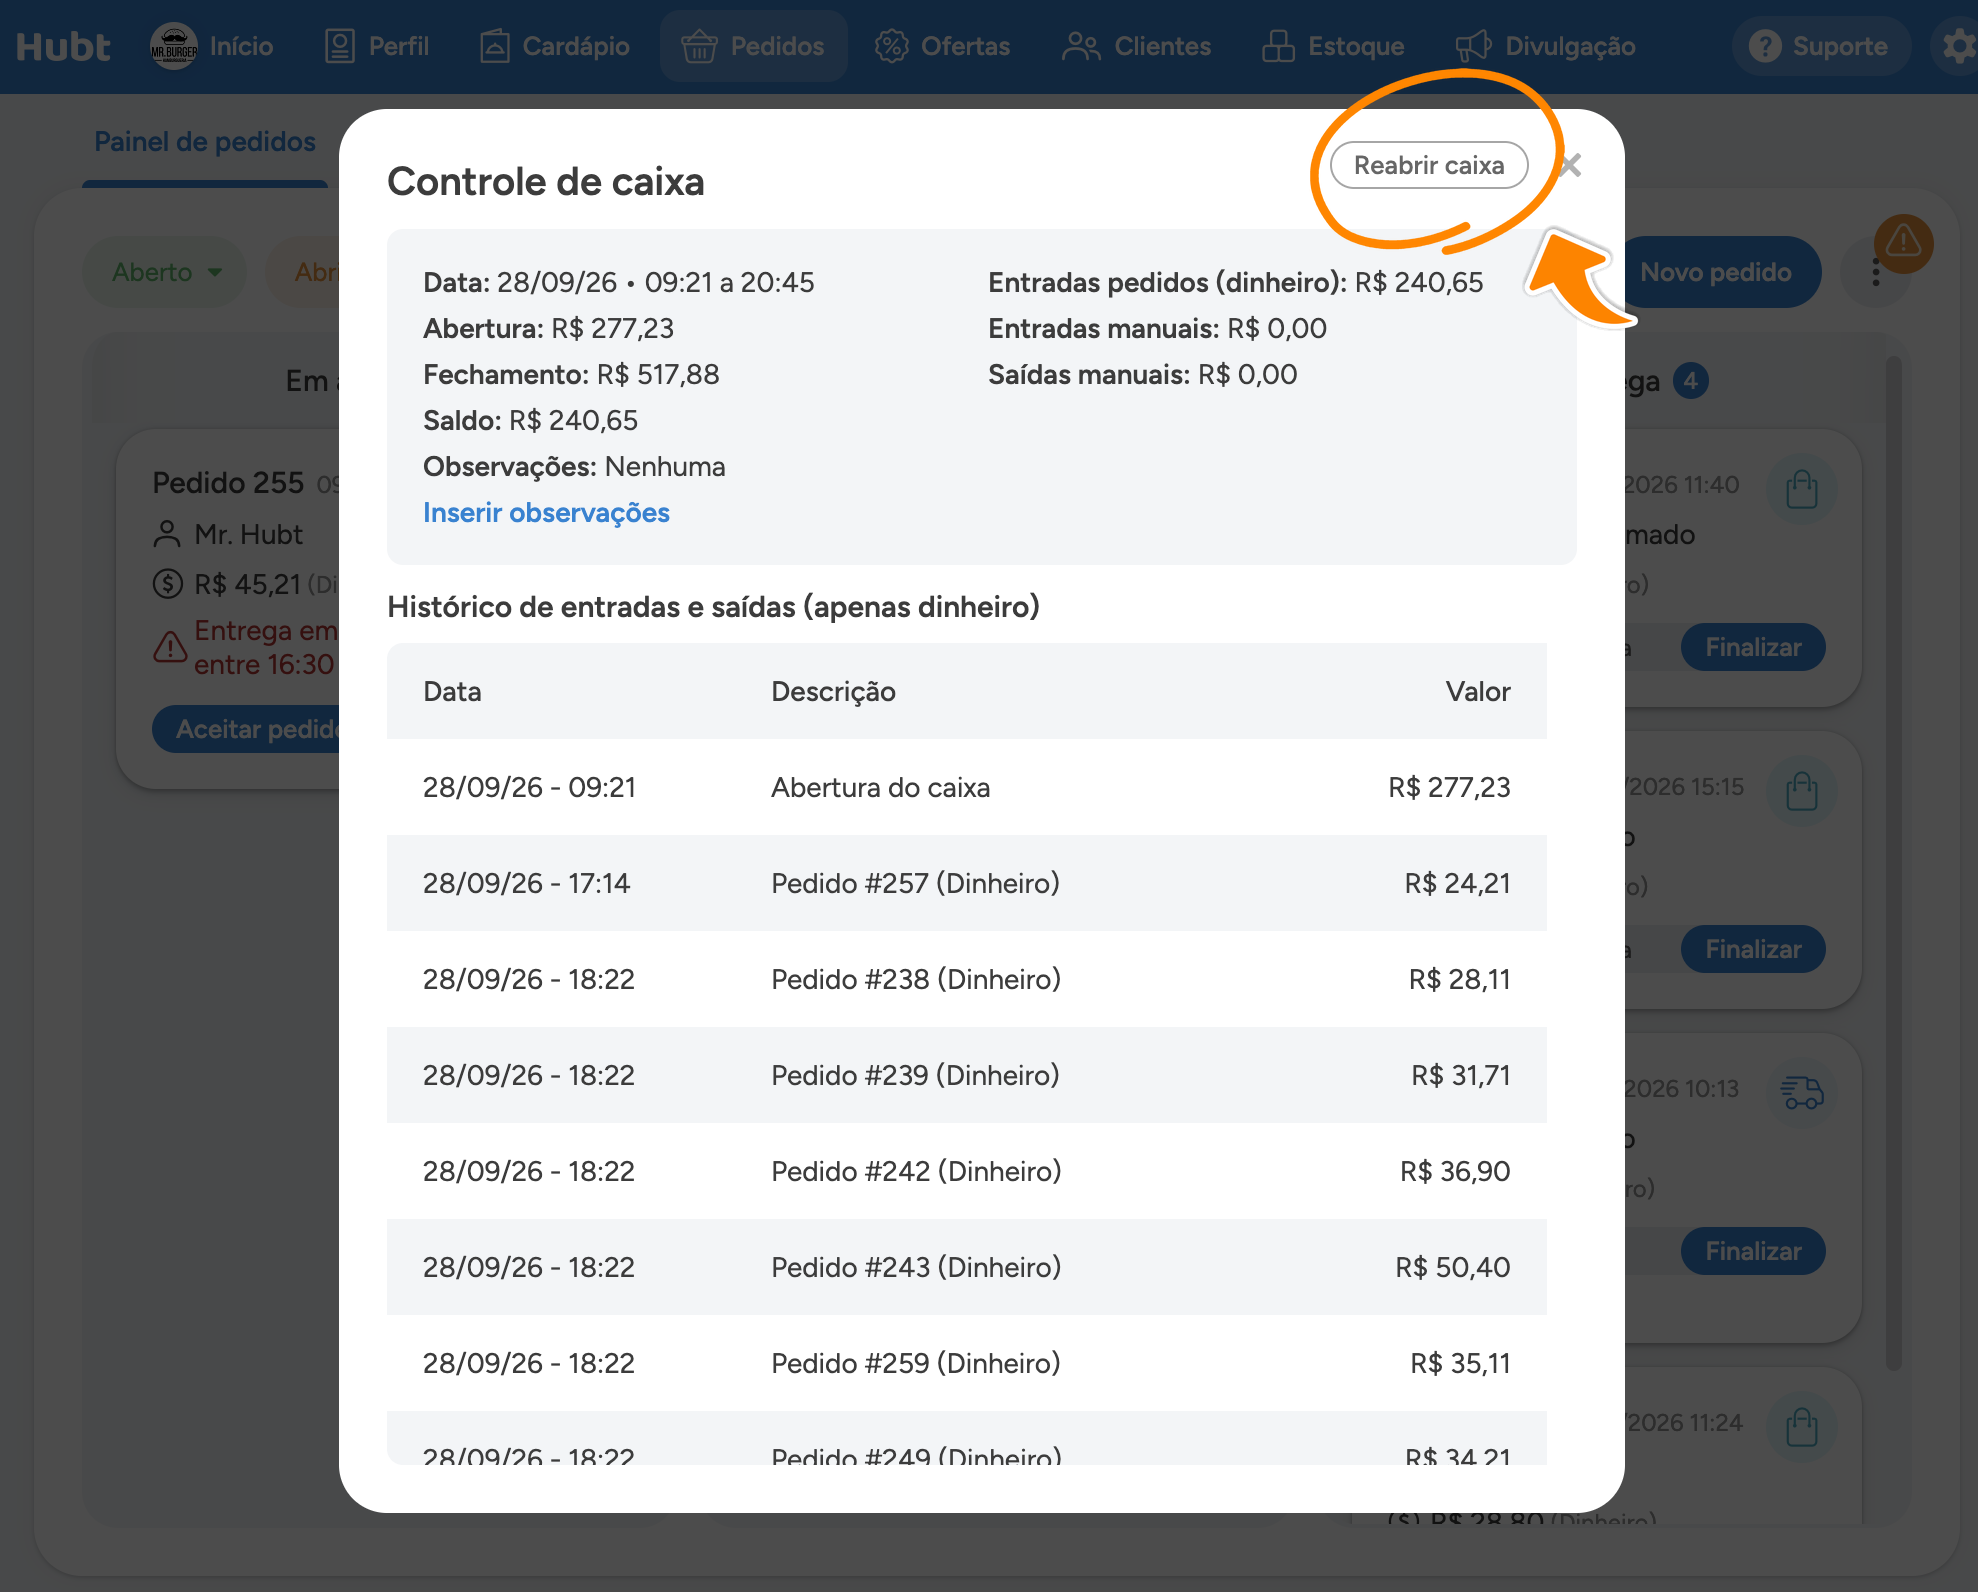Open the Início menu with burger logo
The width and height of the screenshot is (1978, 1592).
(212, 46)
